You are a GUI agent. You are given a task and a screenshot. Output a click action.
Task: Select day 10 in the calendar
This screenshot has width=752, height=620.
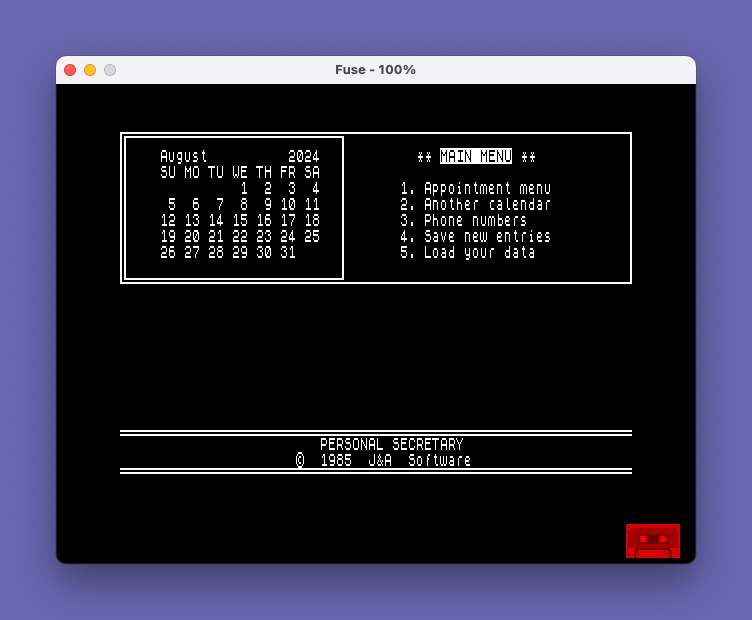point(288,205)
